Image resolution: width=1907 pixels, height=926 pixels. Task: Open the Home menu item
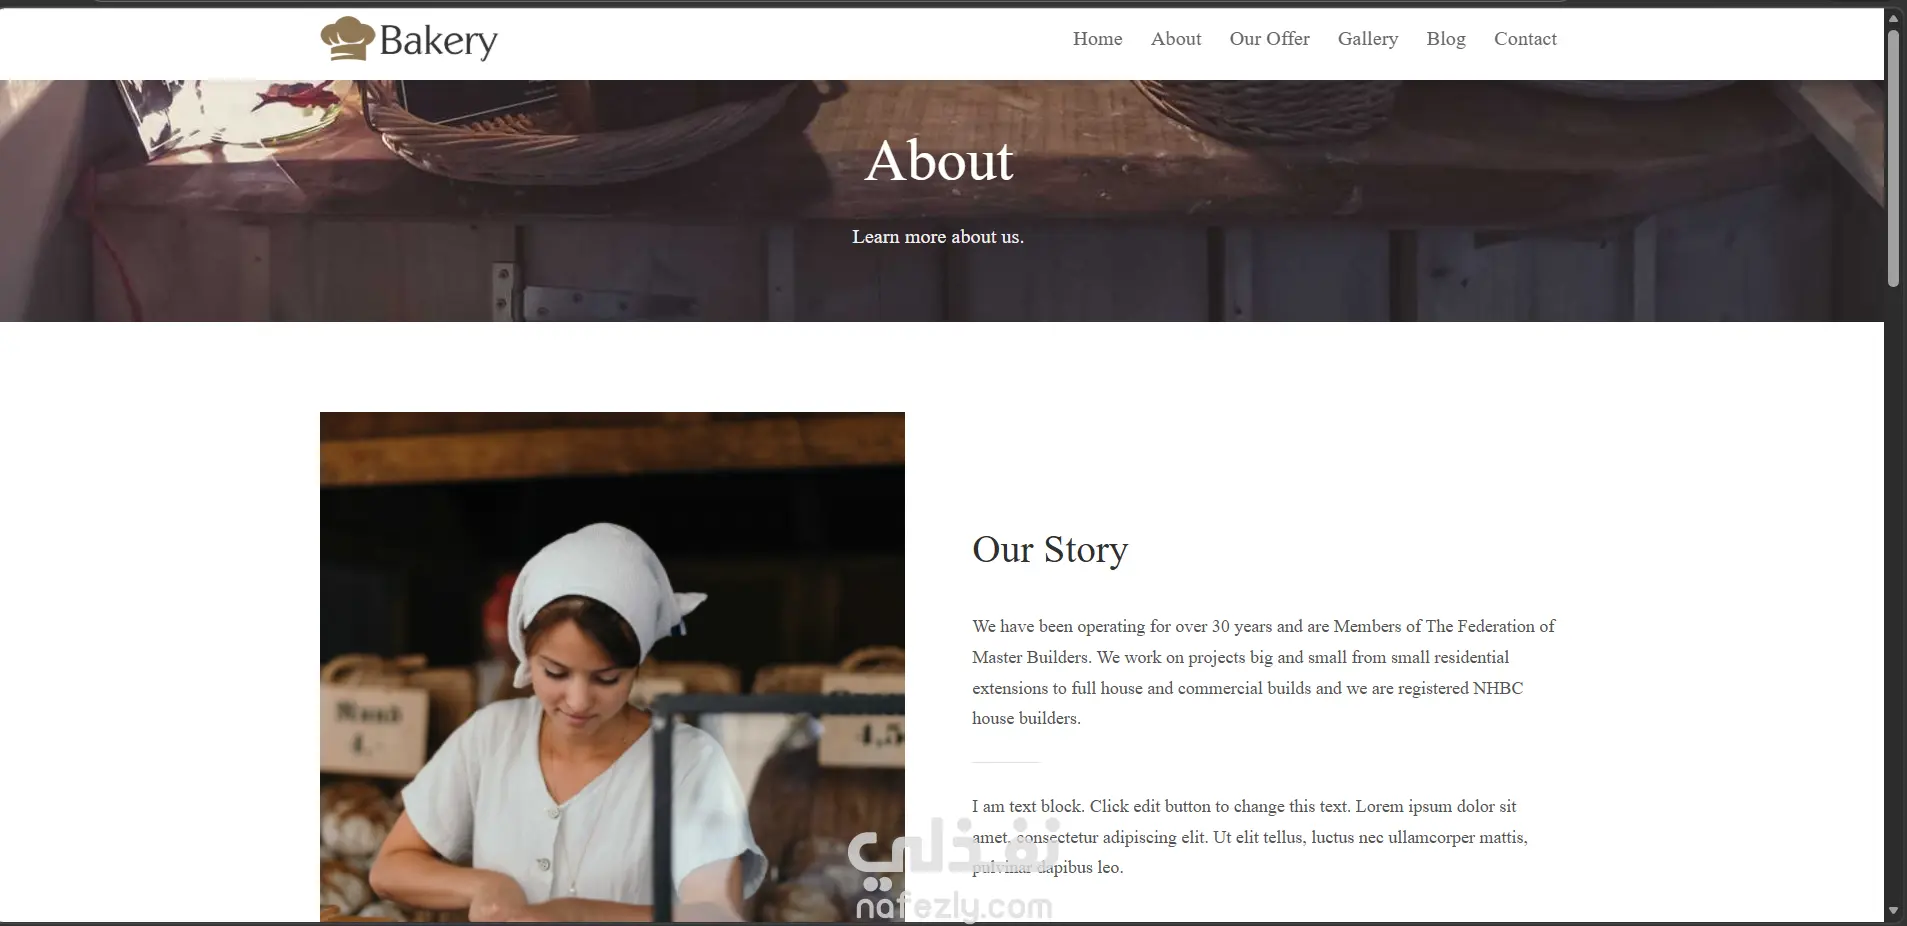point(1097,39)
